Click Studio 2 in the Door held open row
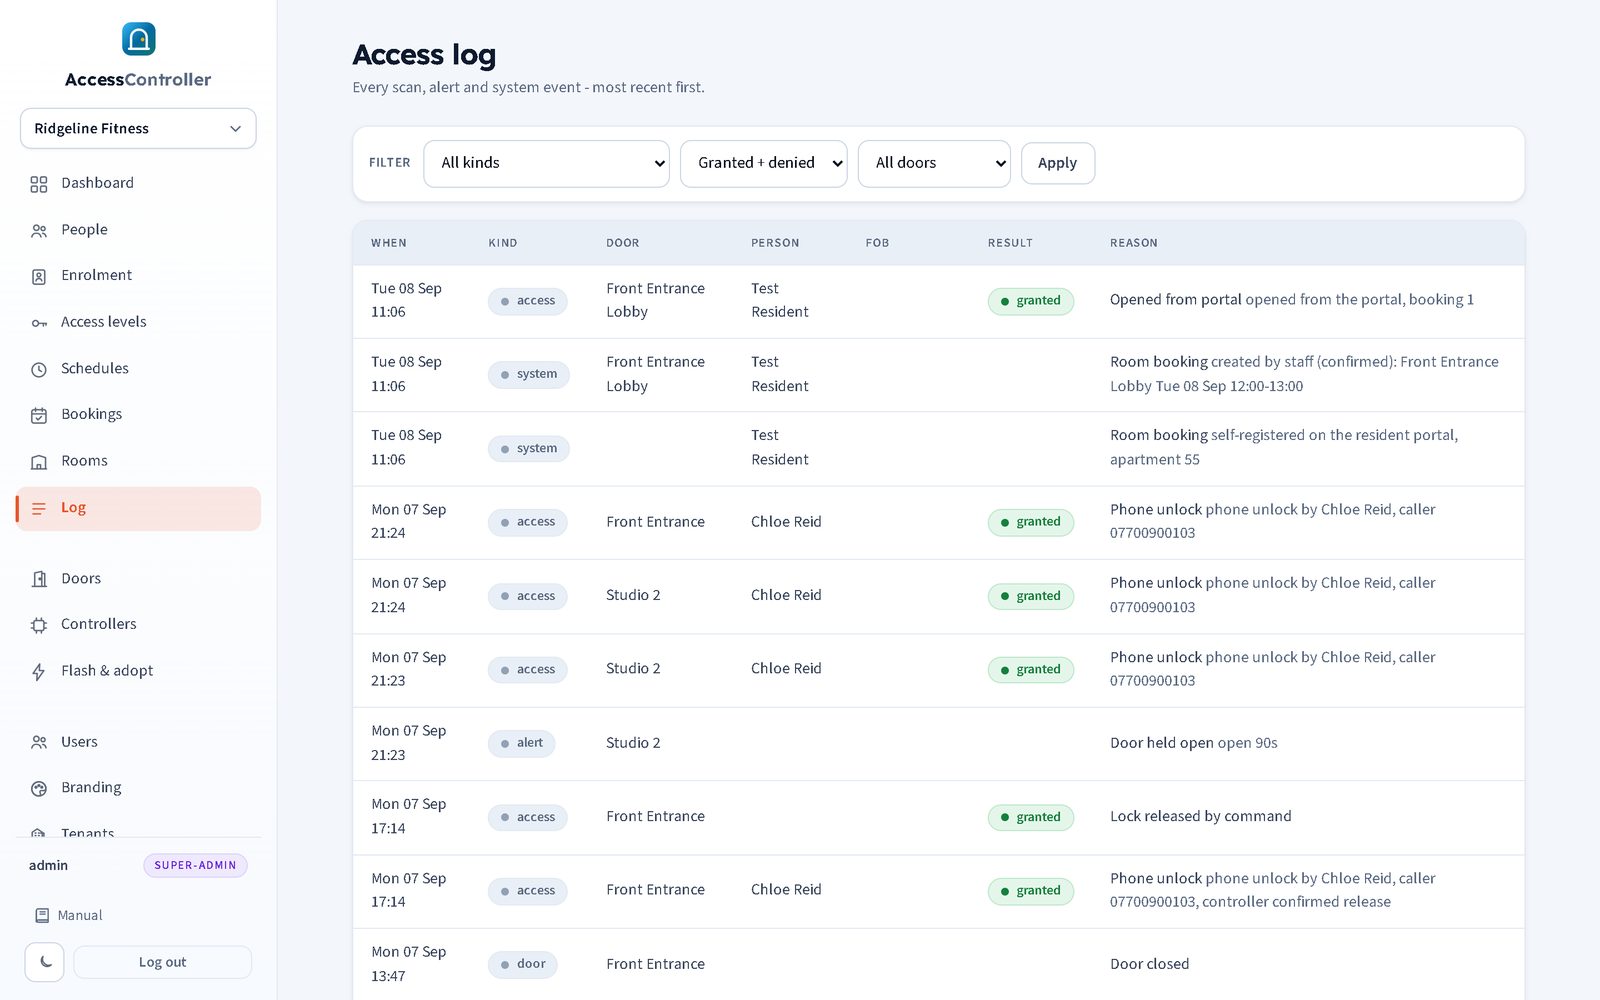 coord(633,743)
